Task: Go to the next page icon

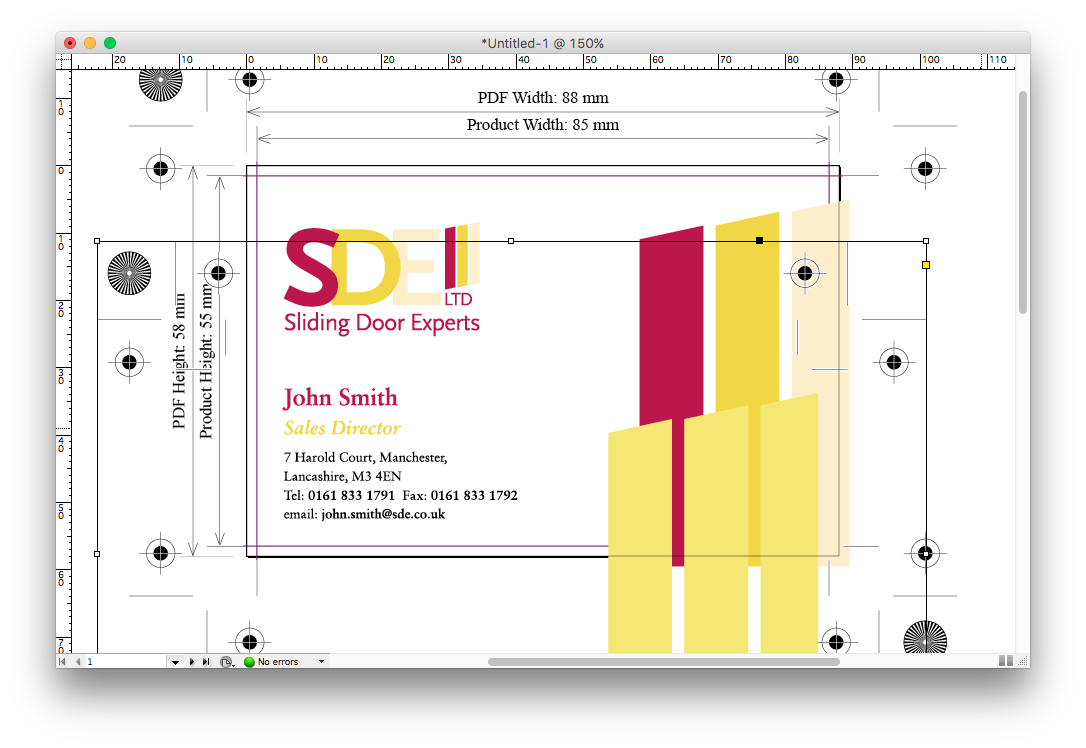Action: (191, 661)
